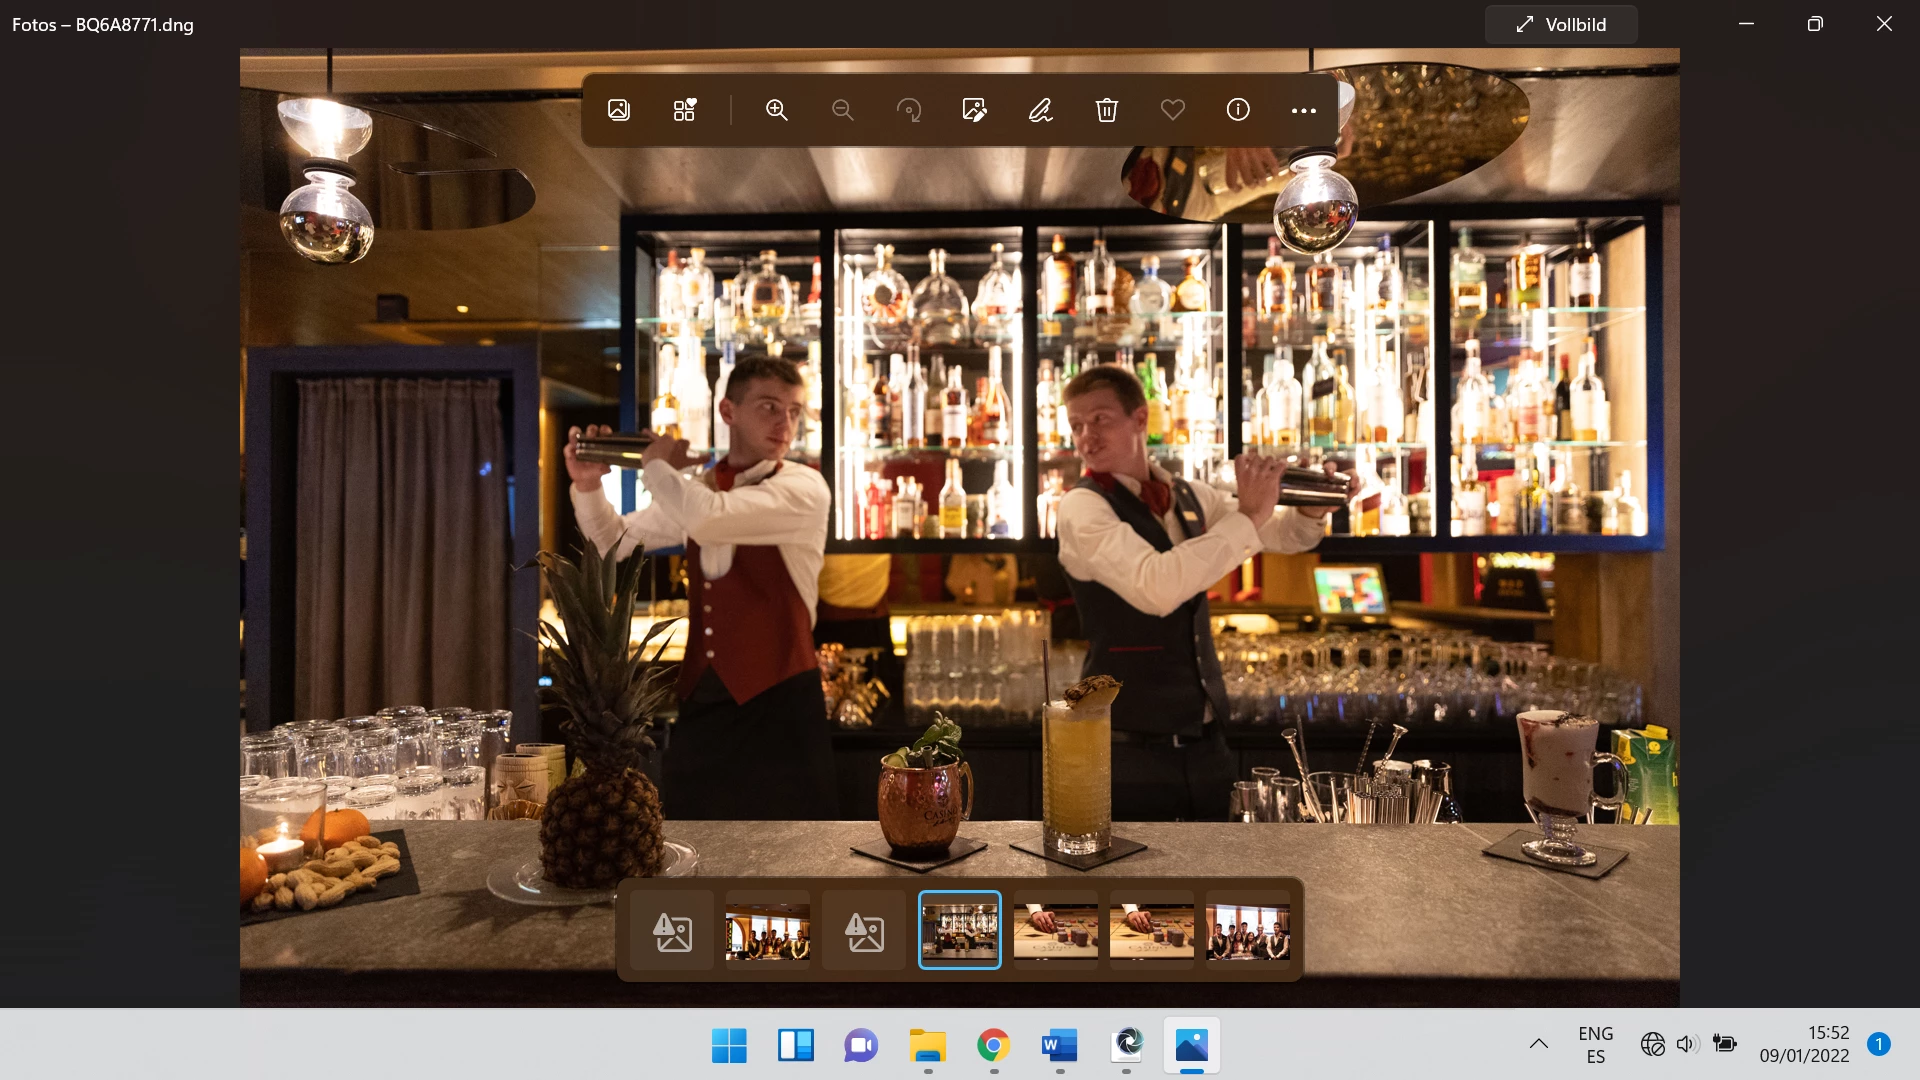The image size is (1920, 1080).
Task: Show file info panel
Action: (1238, 110)
